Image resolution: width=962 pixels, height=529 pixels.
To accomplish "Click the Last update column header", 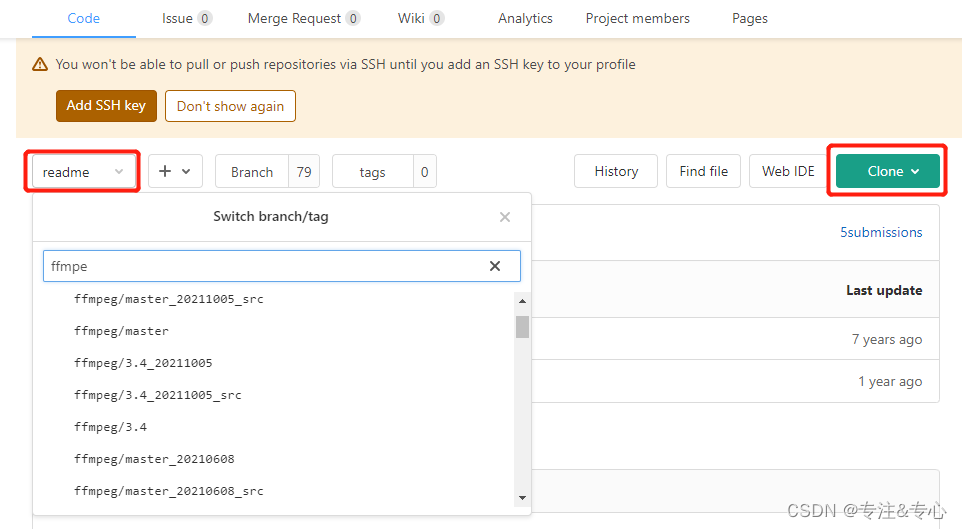I will (x=884, y=290).
